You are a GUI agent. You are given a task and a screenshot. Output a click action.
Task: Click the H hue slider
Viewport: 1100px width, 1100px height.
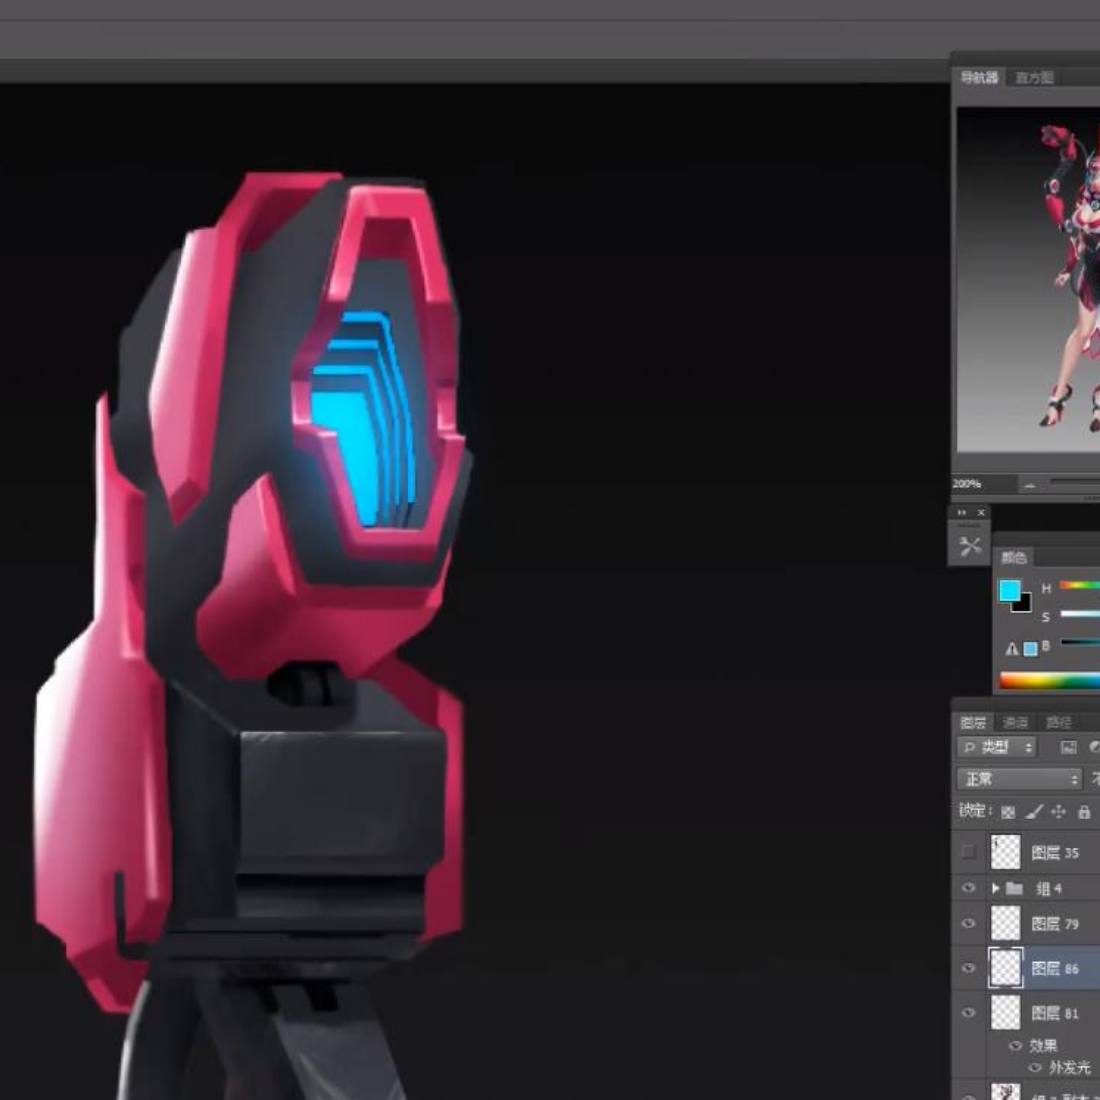(1080, 585)
